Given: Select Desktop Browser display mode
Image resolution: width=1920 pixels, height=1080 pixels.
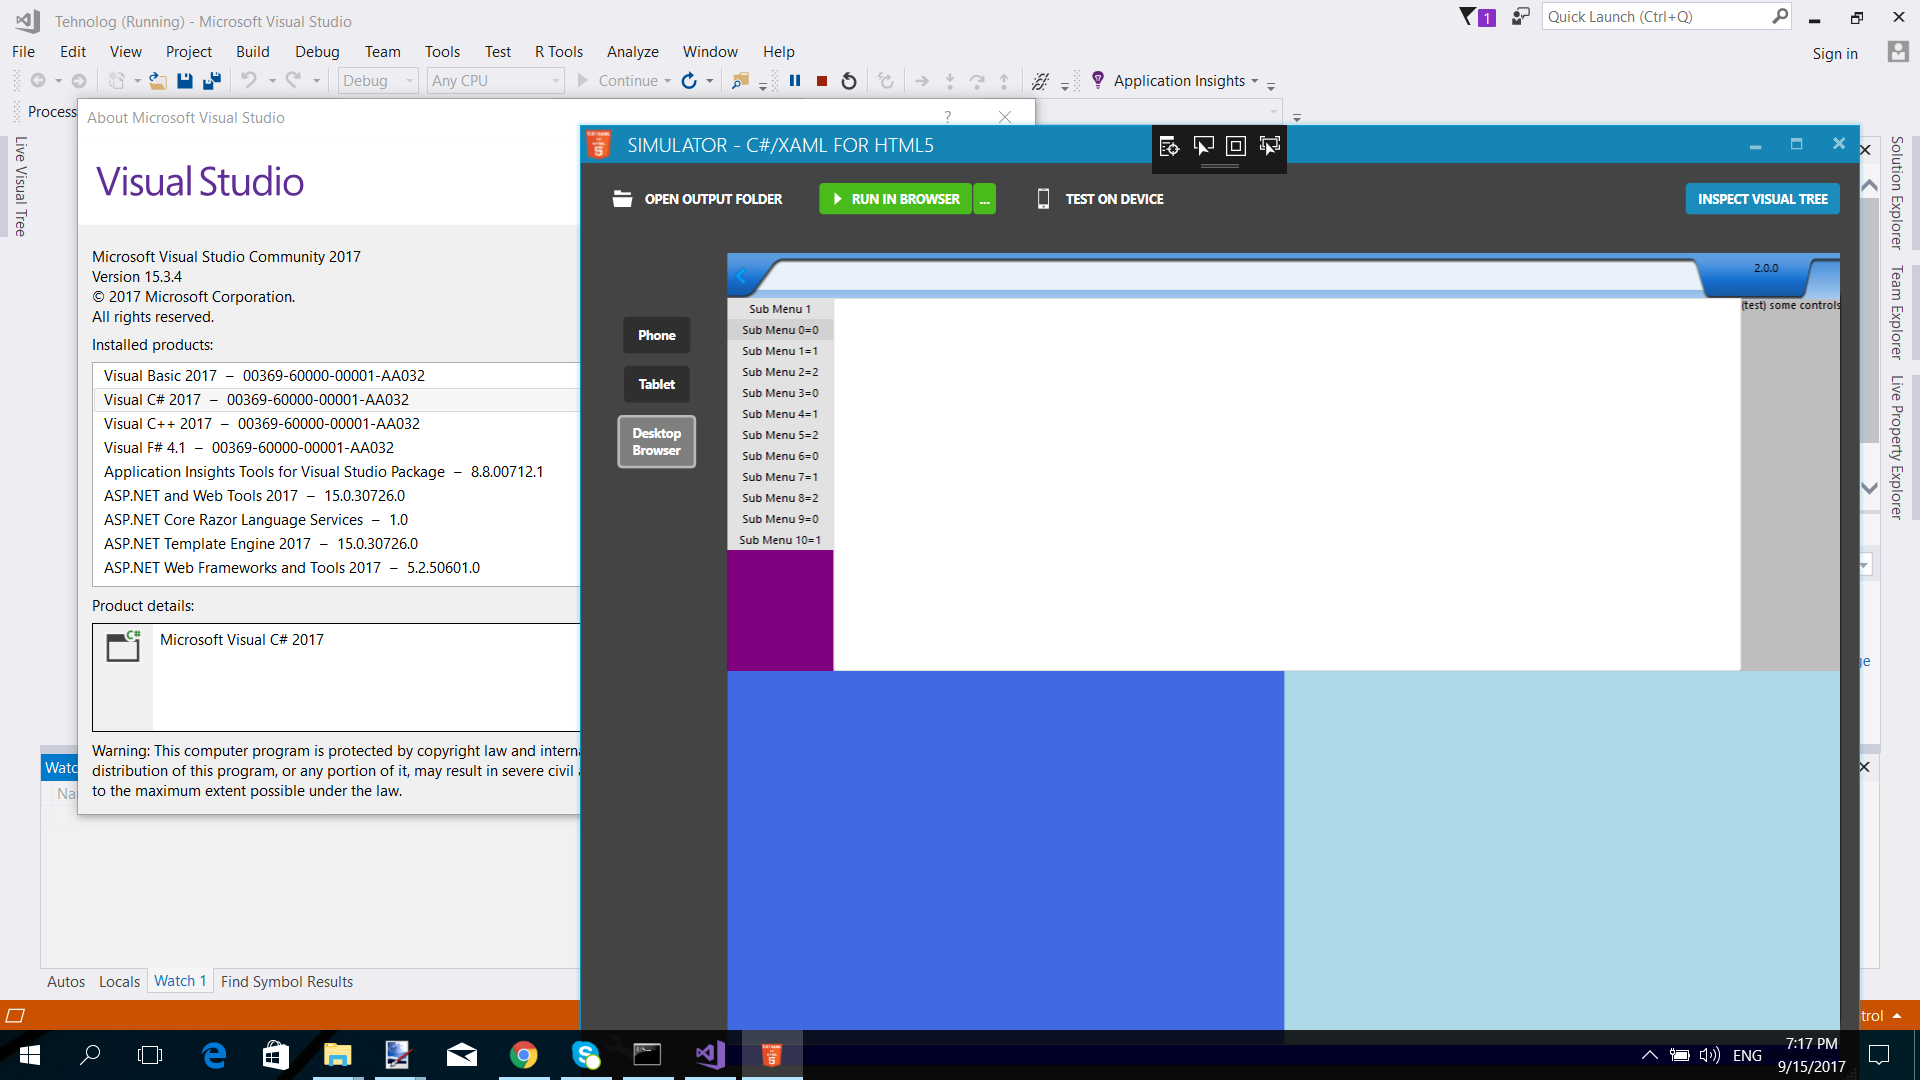Looking at the screenshot, I should pyautogui.click(x=657, y=441).
